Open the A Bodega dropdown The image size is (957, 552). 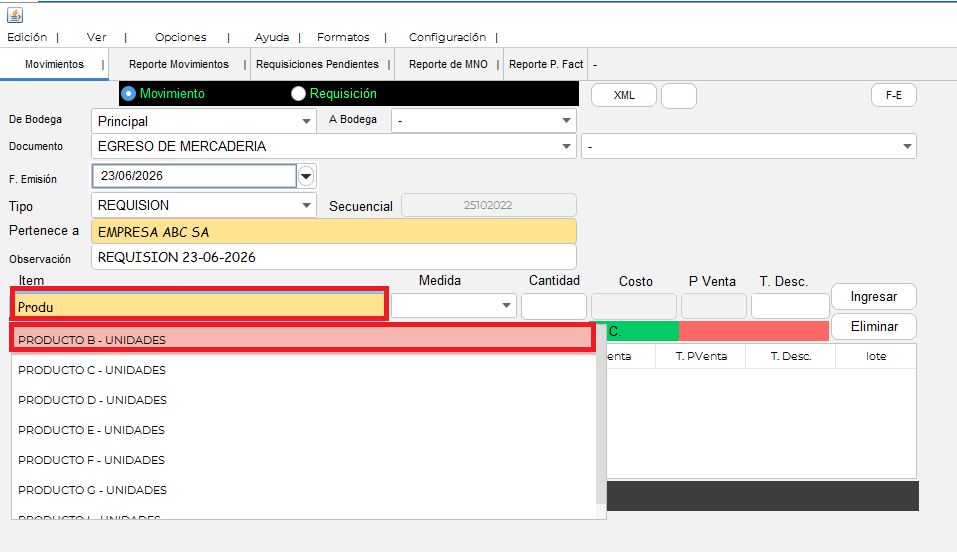[x=484, y=120]
